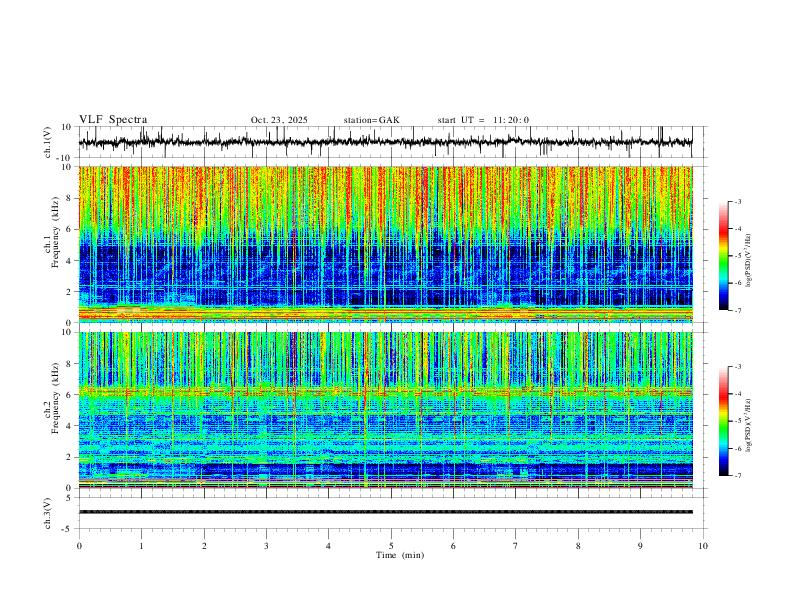Click the 'start UT = 11:20:0' label
Viewport: 792px width, 612px height.
[x=483, y=120]
